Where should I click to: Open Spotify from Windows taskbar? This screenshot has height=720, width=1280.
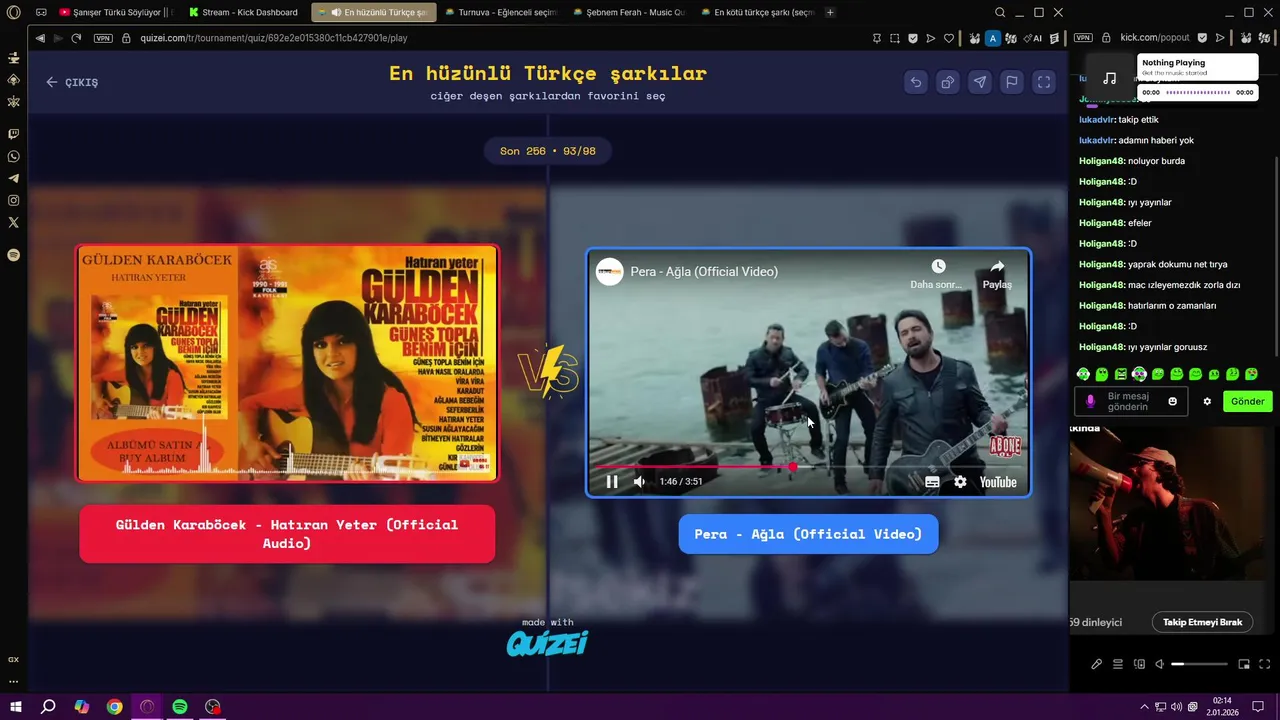[180, 706]
